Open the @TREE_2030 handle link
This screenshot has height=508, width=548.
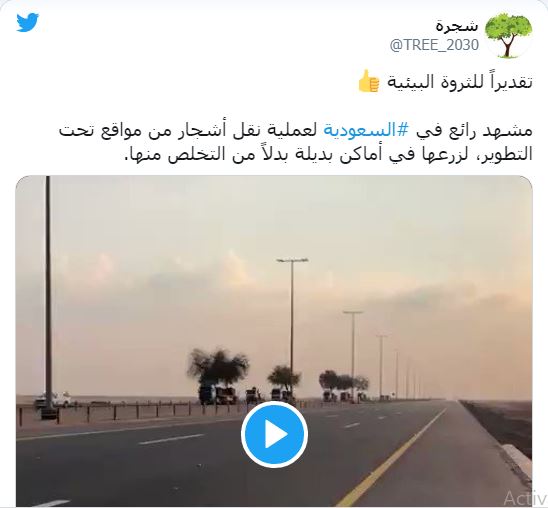[x=434, y=45]
